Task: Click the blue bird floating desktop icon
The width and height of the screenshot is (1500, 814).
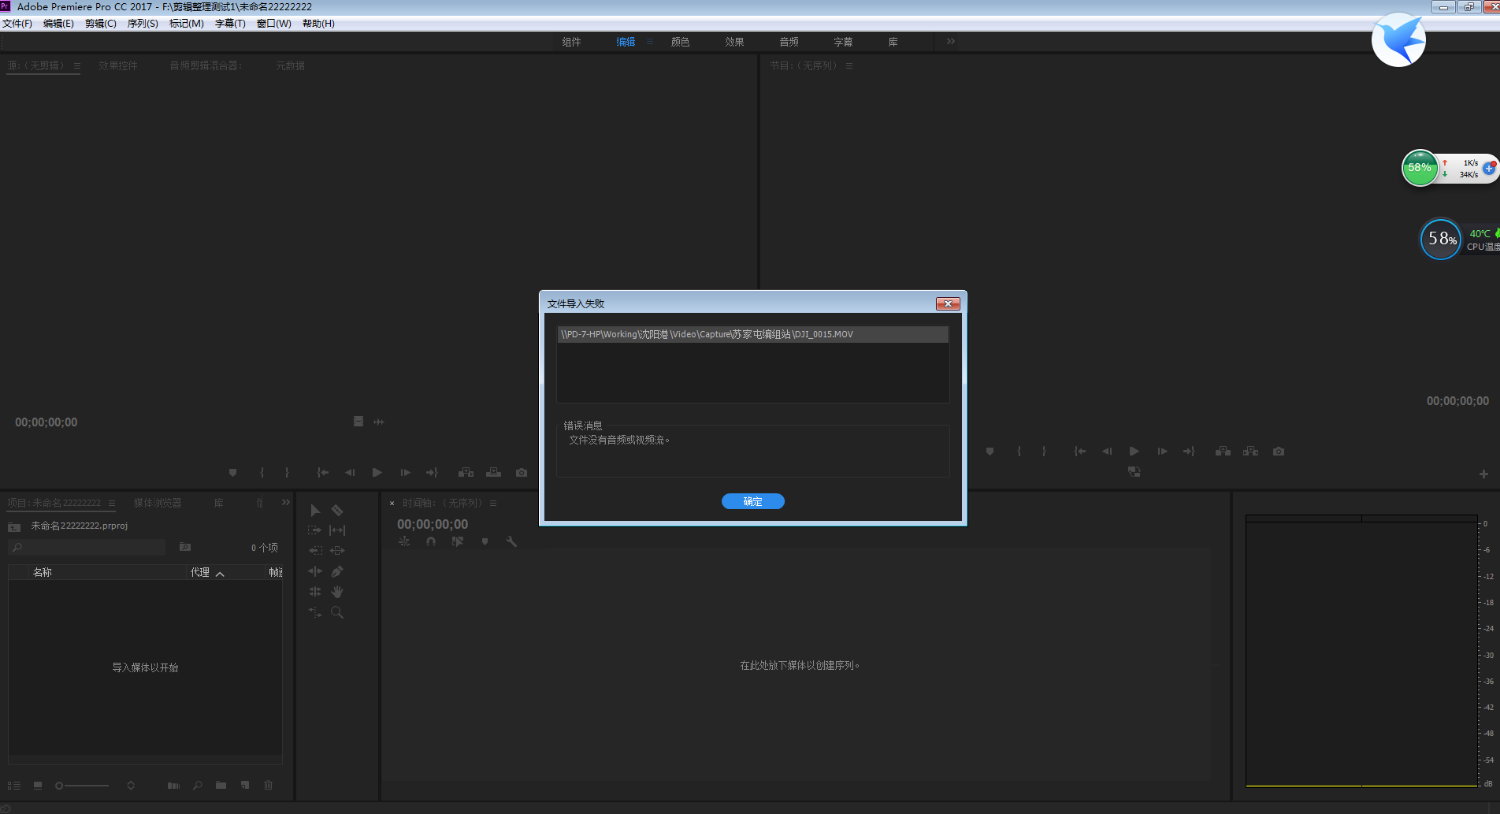Action: pos(1398,40)
